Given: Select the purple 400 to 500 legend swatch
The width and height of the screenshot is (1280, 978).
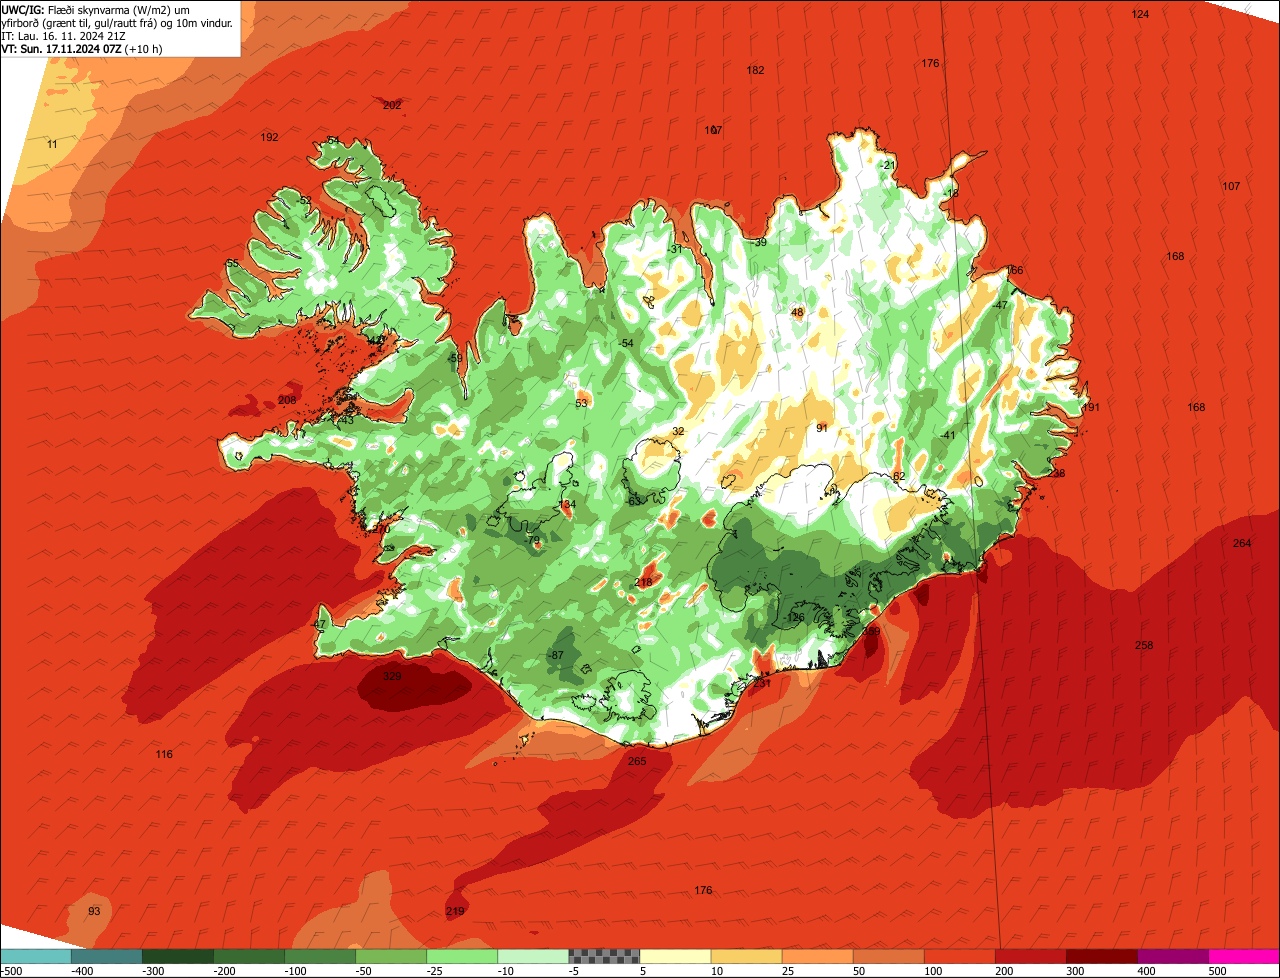Looking at the screenshot, I should (x=1172, y=956).
